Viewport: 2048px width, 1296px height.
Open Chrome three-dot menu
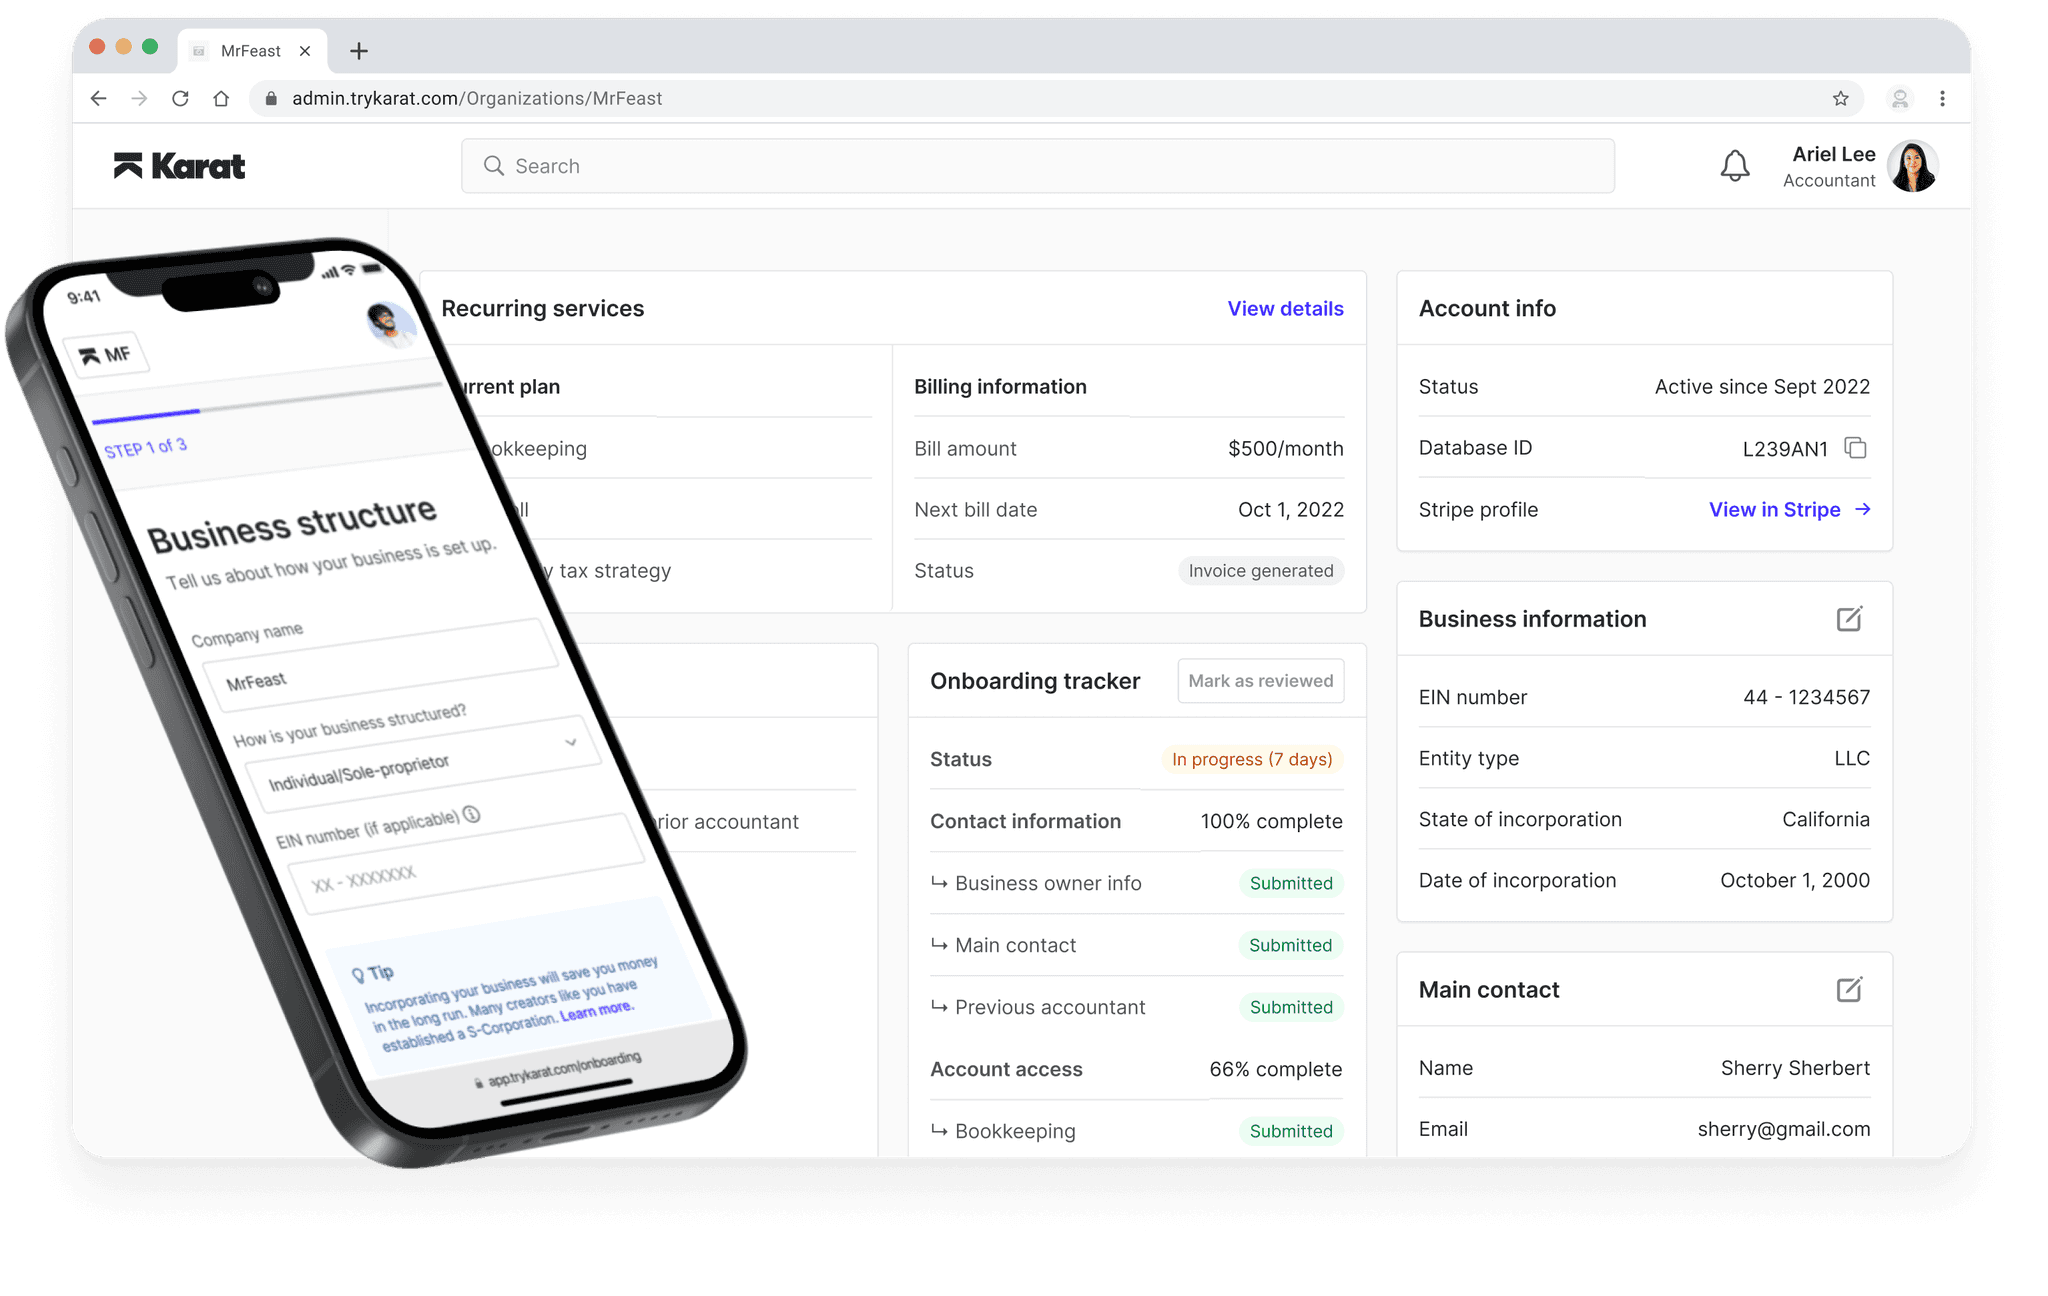[1942, 98]
